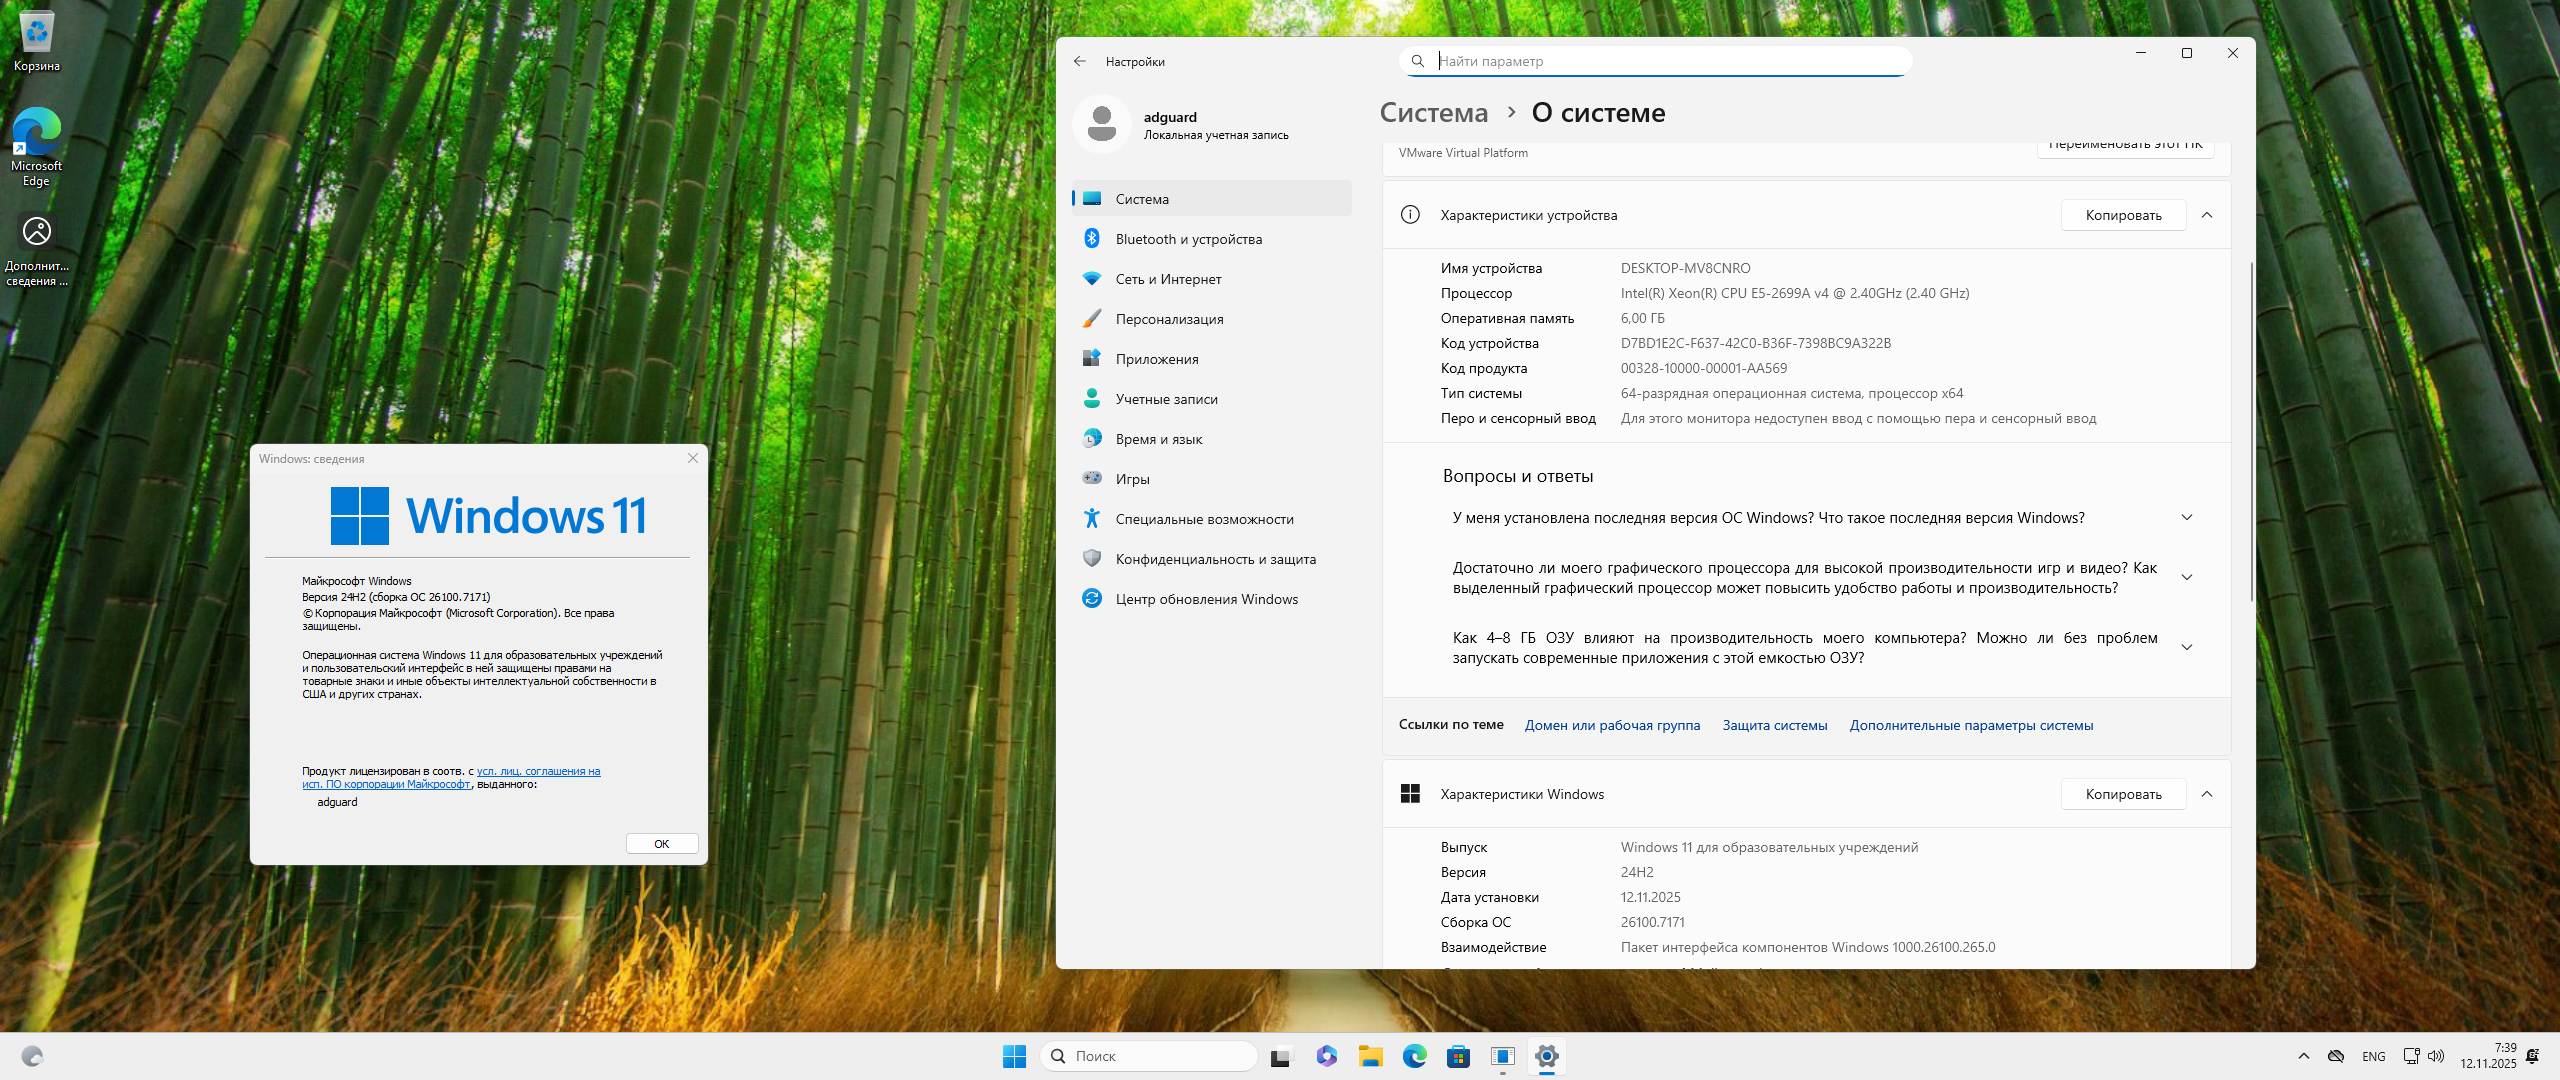Click the Settings back arrow
Viewport: 2560px width, 1080px height.
(x=1080, y=61)
